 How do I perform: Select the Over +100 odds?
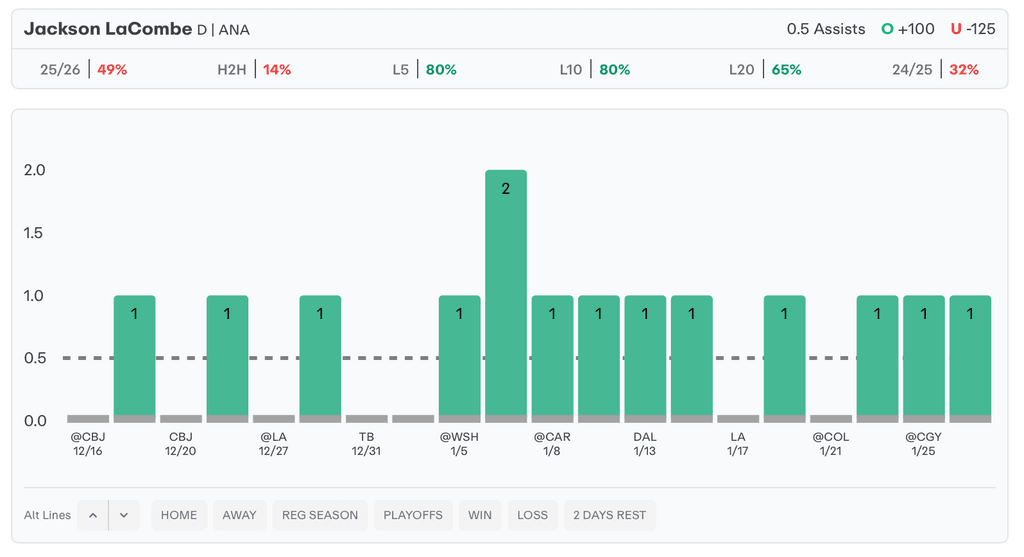tap(908, 29)
